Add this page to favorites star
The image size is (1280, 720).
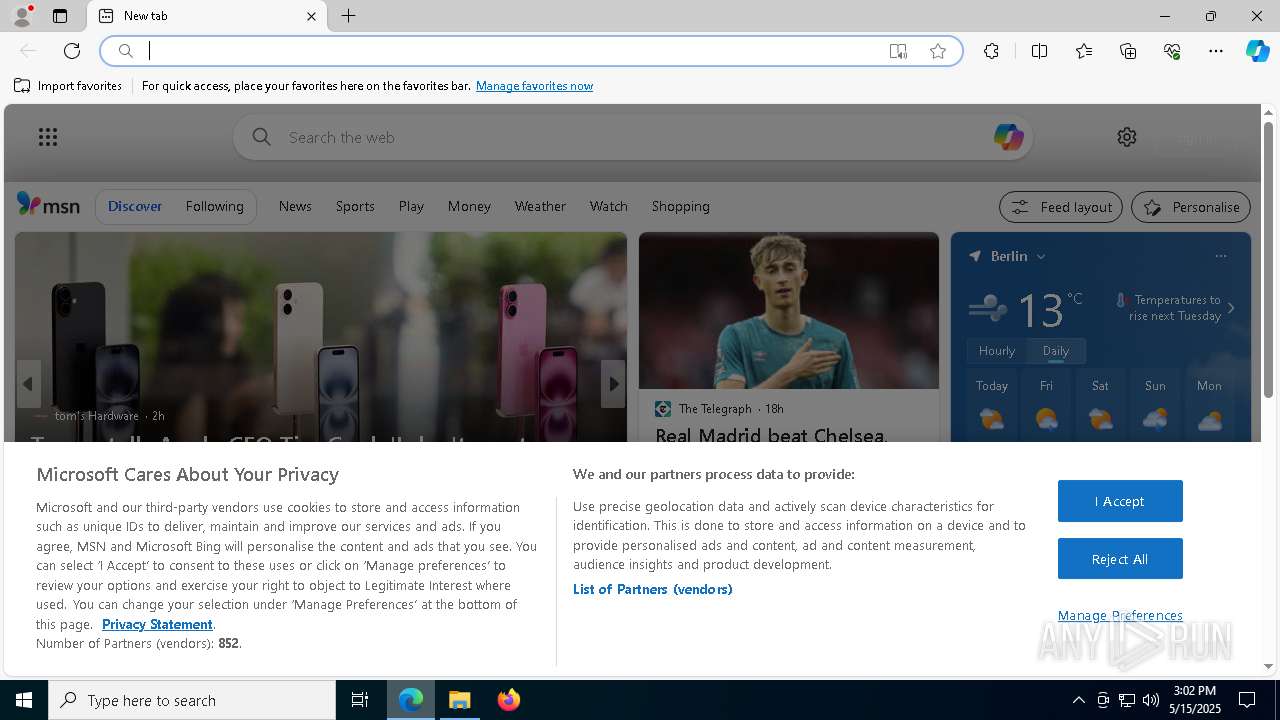click(938, 51)
